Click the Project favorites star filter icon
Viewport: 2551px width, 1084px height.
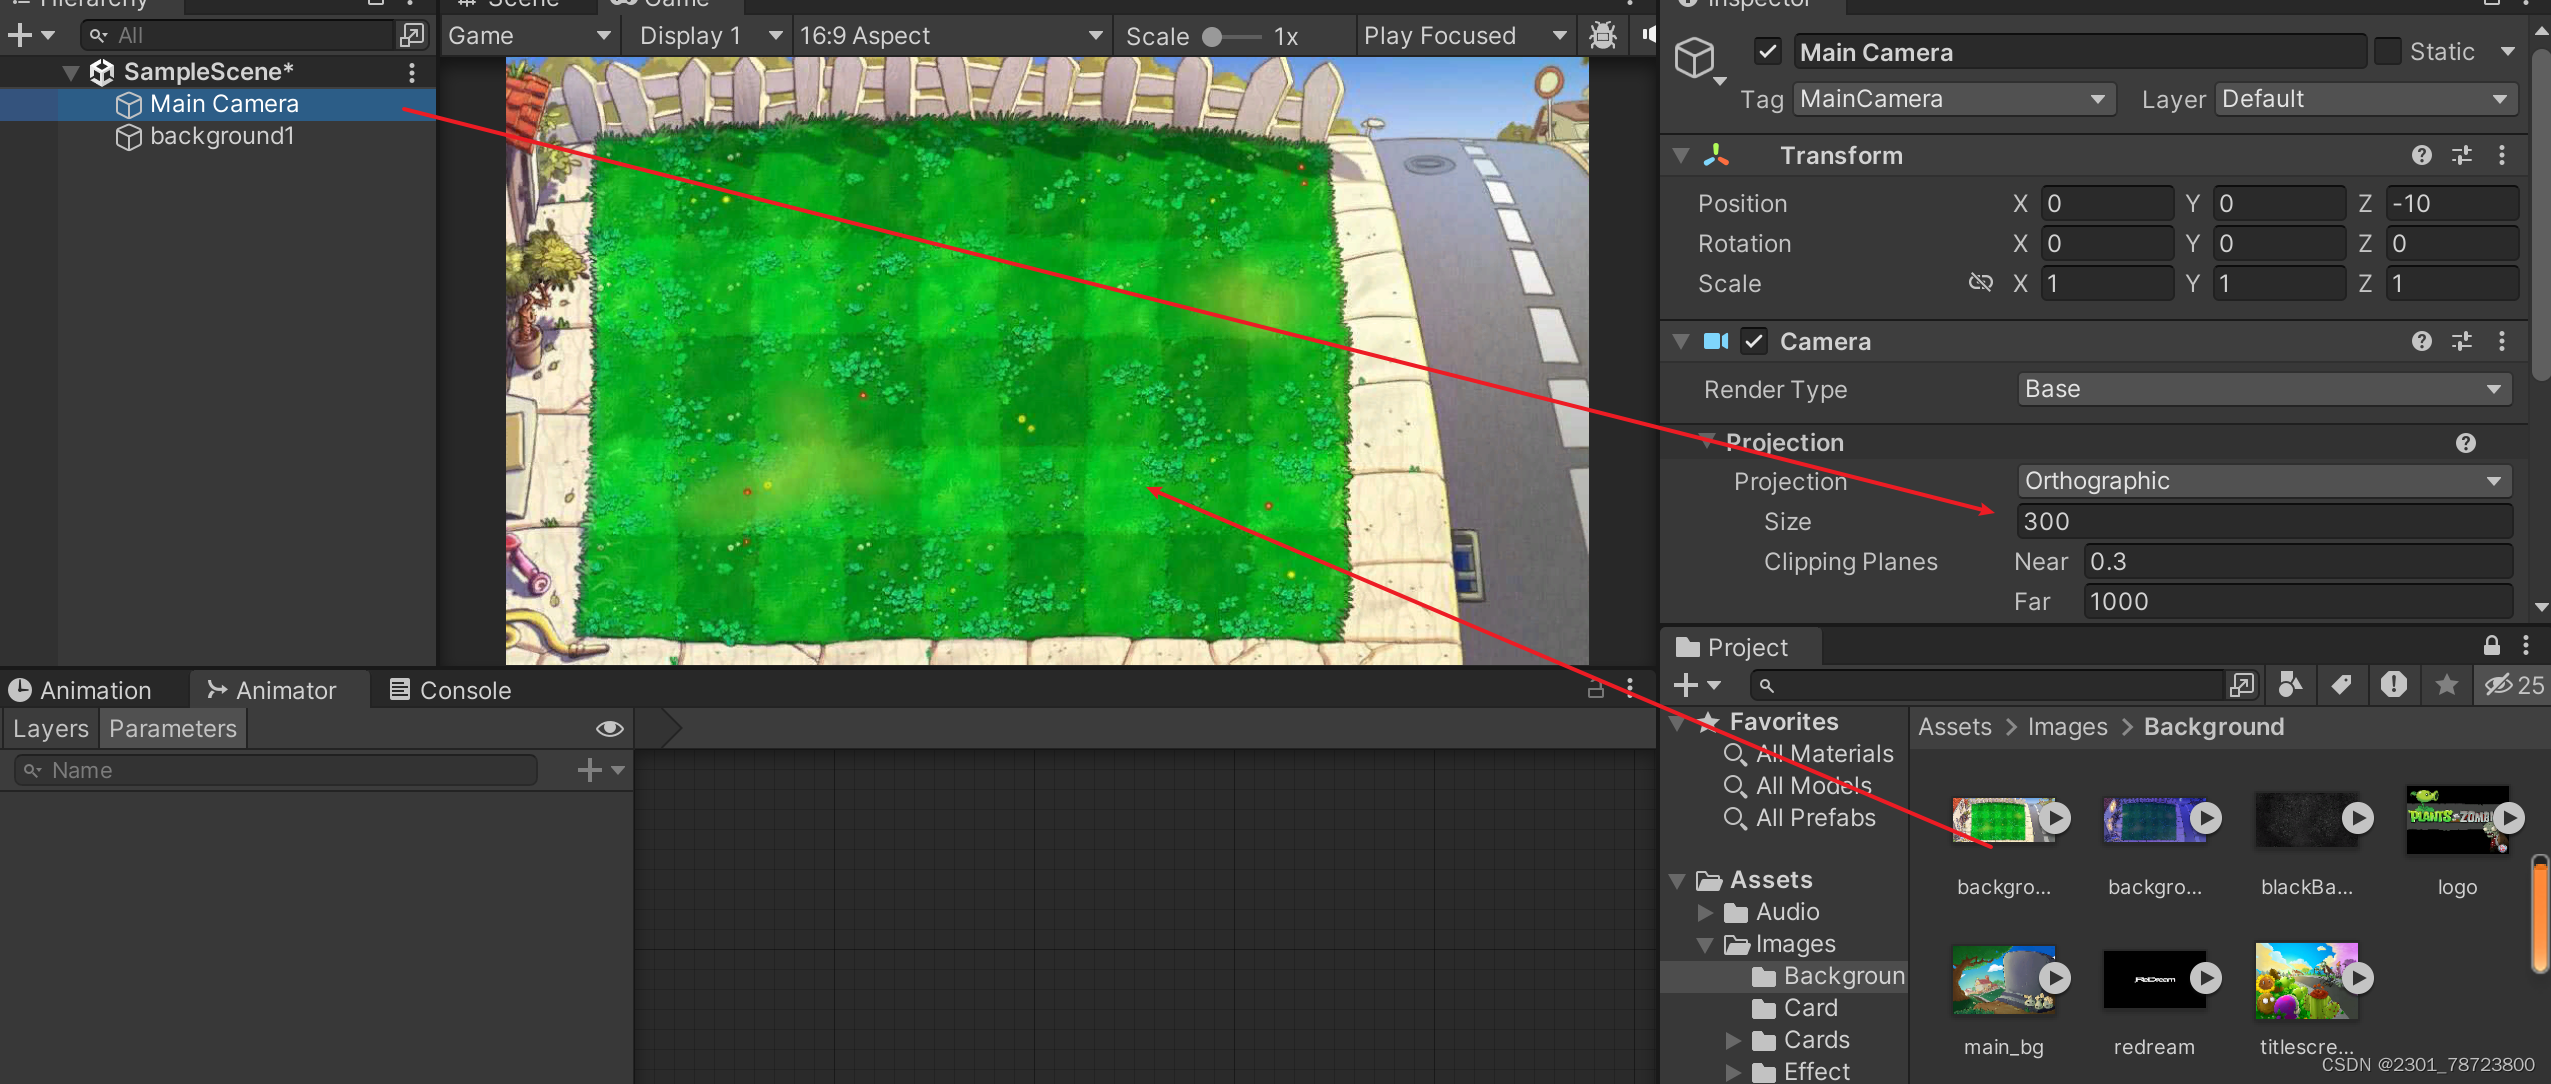click(x=2446, y=685)
